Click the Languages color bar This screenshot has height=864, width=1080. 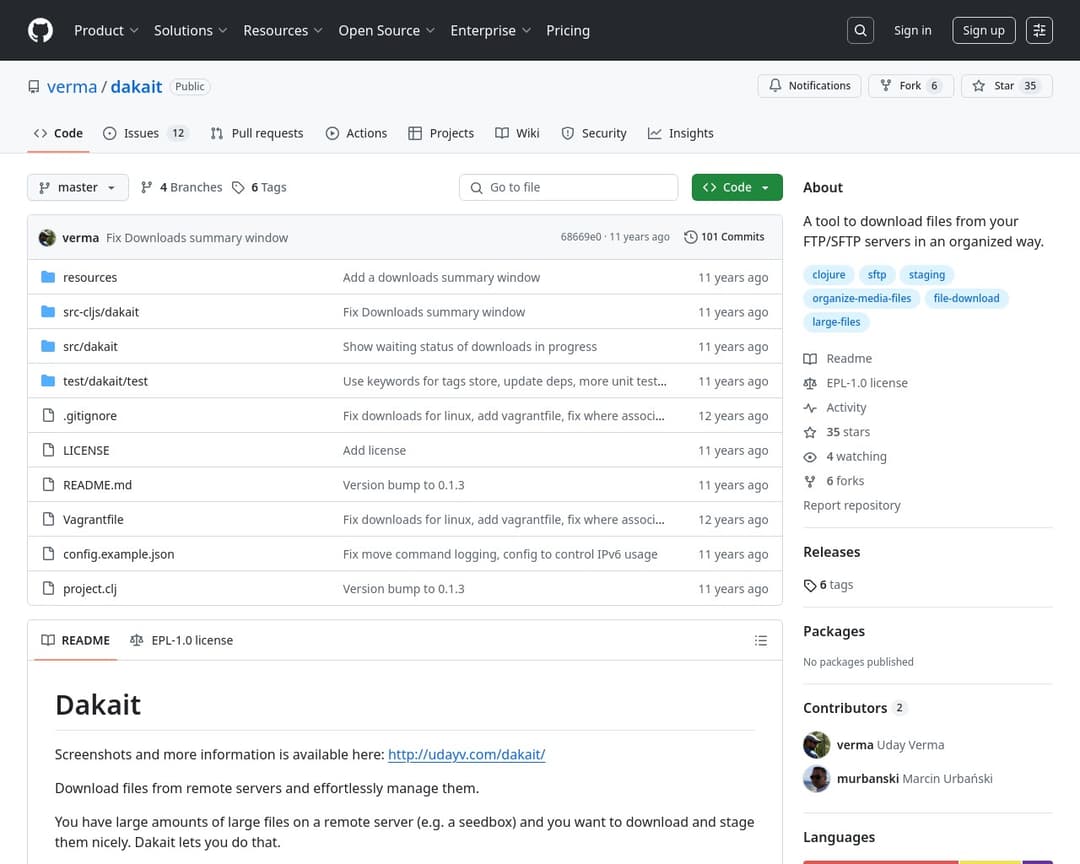pyautogui.click(x=927, y=861)
